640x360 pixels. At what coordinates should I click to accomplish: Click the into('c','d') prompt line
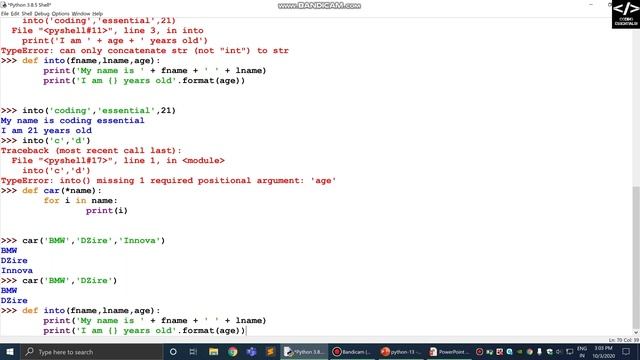click(x=56, y=140)
